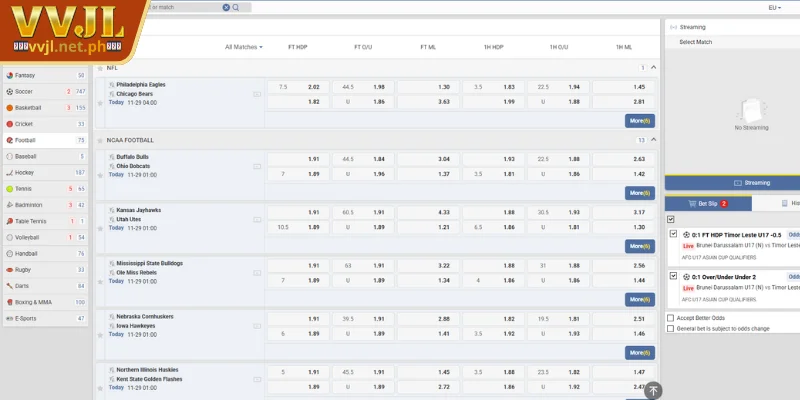Favorite the Kansas Jayhawks match star
Image resolution: width=800 pixels, height=400 pixels.
point(100,229)
